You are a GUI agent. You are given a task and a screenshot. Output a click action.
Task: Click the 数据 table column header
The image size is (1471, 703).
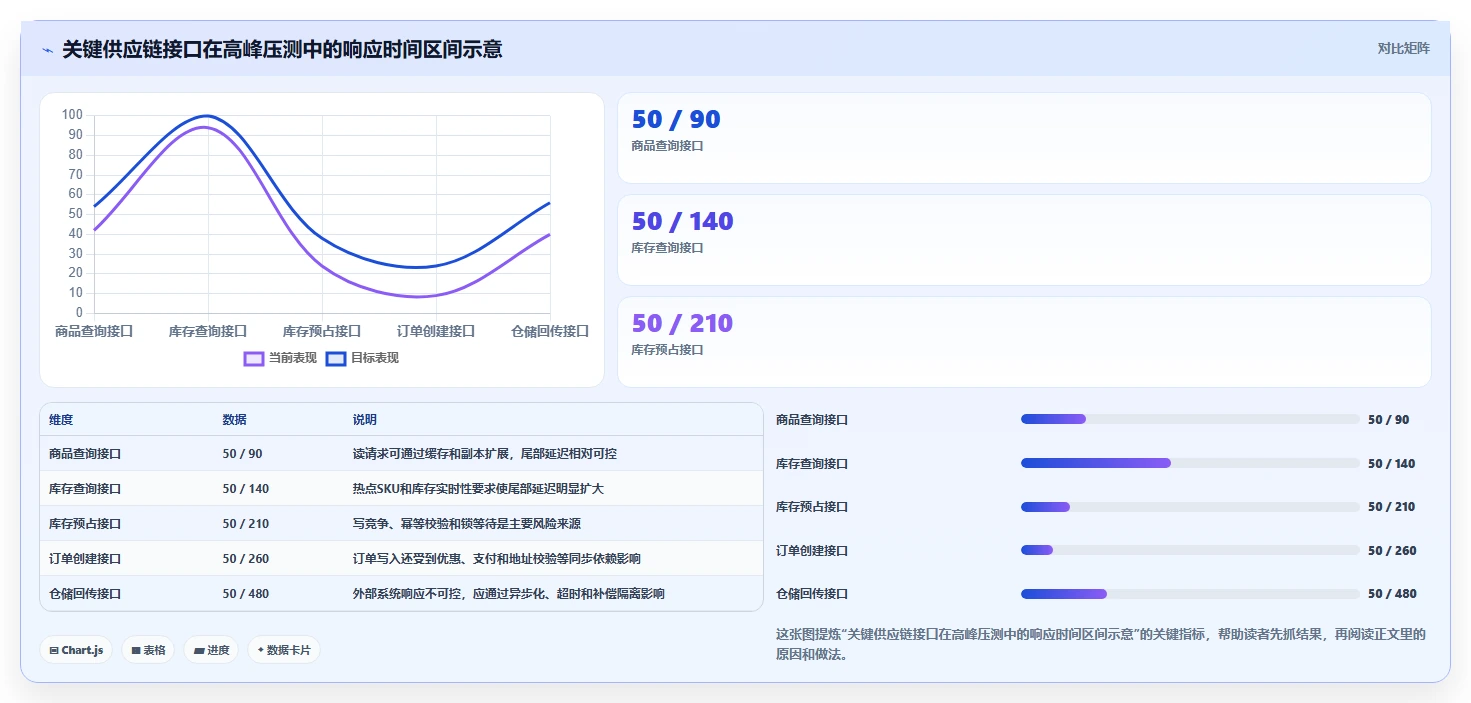[x=235, y=420]
